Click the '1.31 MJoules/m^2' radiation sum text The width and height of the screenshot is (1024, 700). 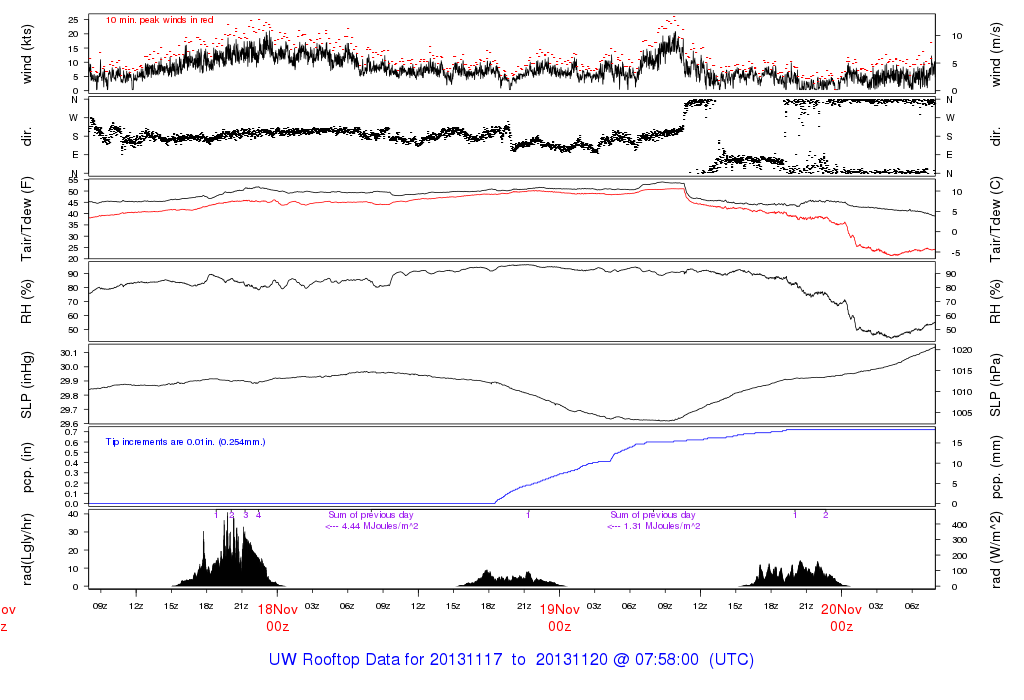click(662, 526)
